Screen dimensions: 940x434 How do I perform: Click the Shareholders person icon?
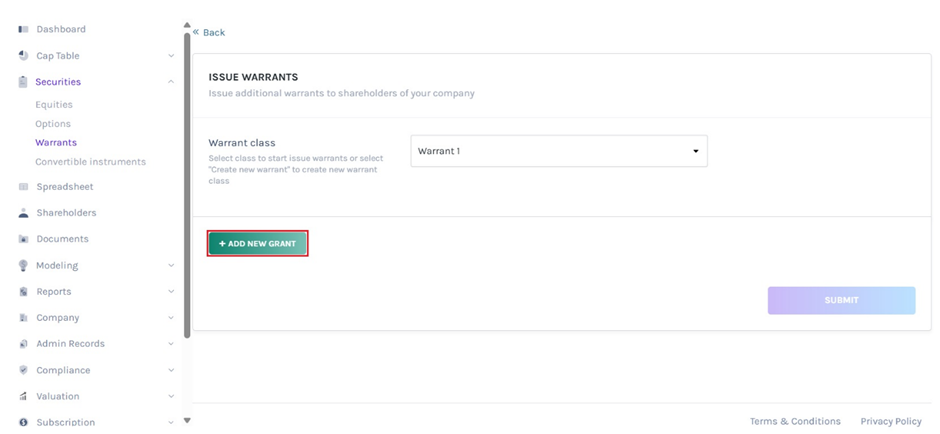(x=23, y=213)
